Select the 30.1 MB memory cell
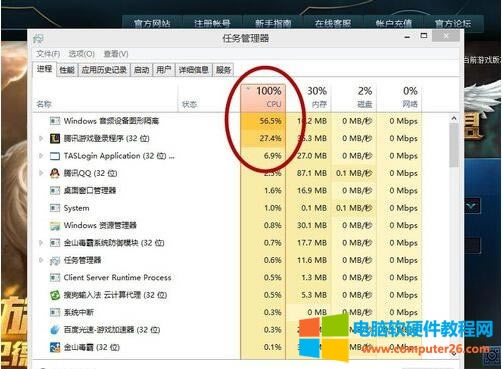 (308, 225)
